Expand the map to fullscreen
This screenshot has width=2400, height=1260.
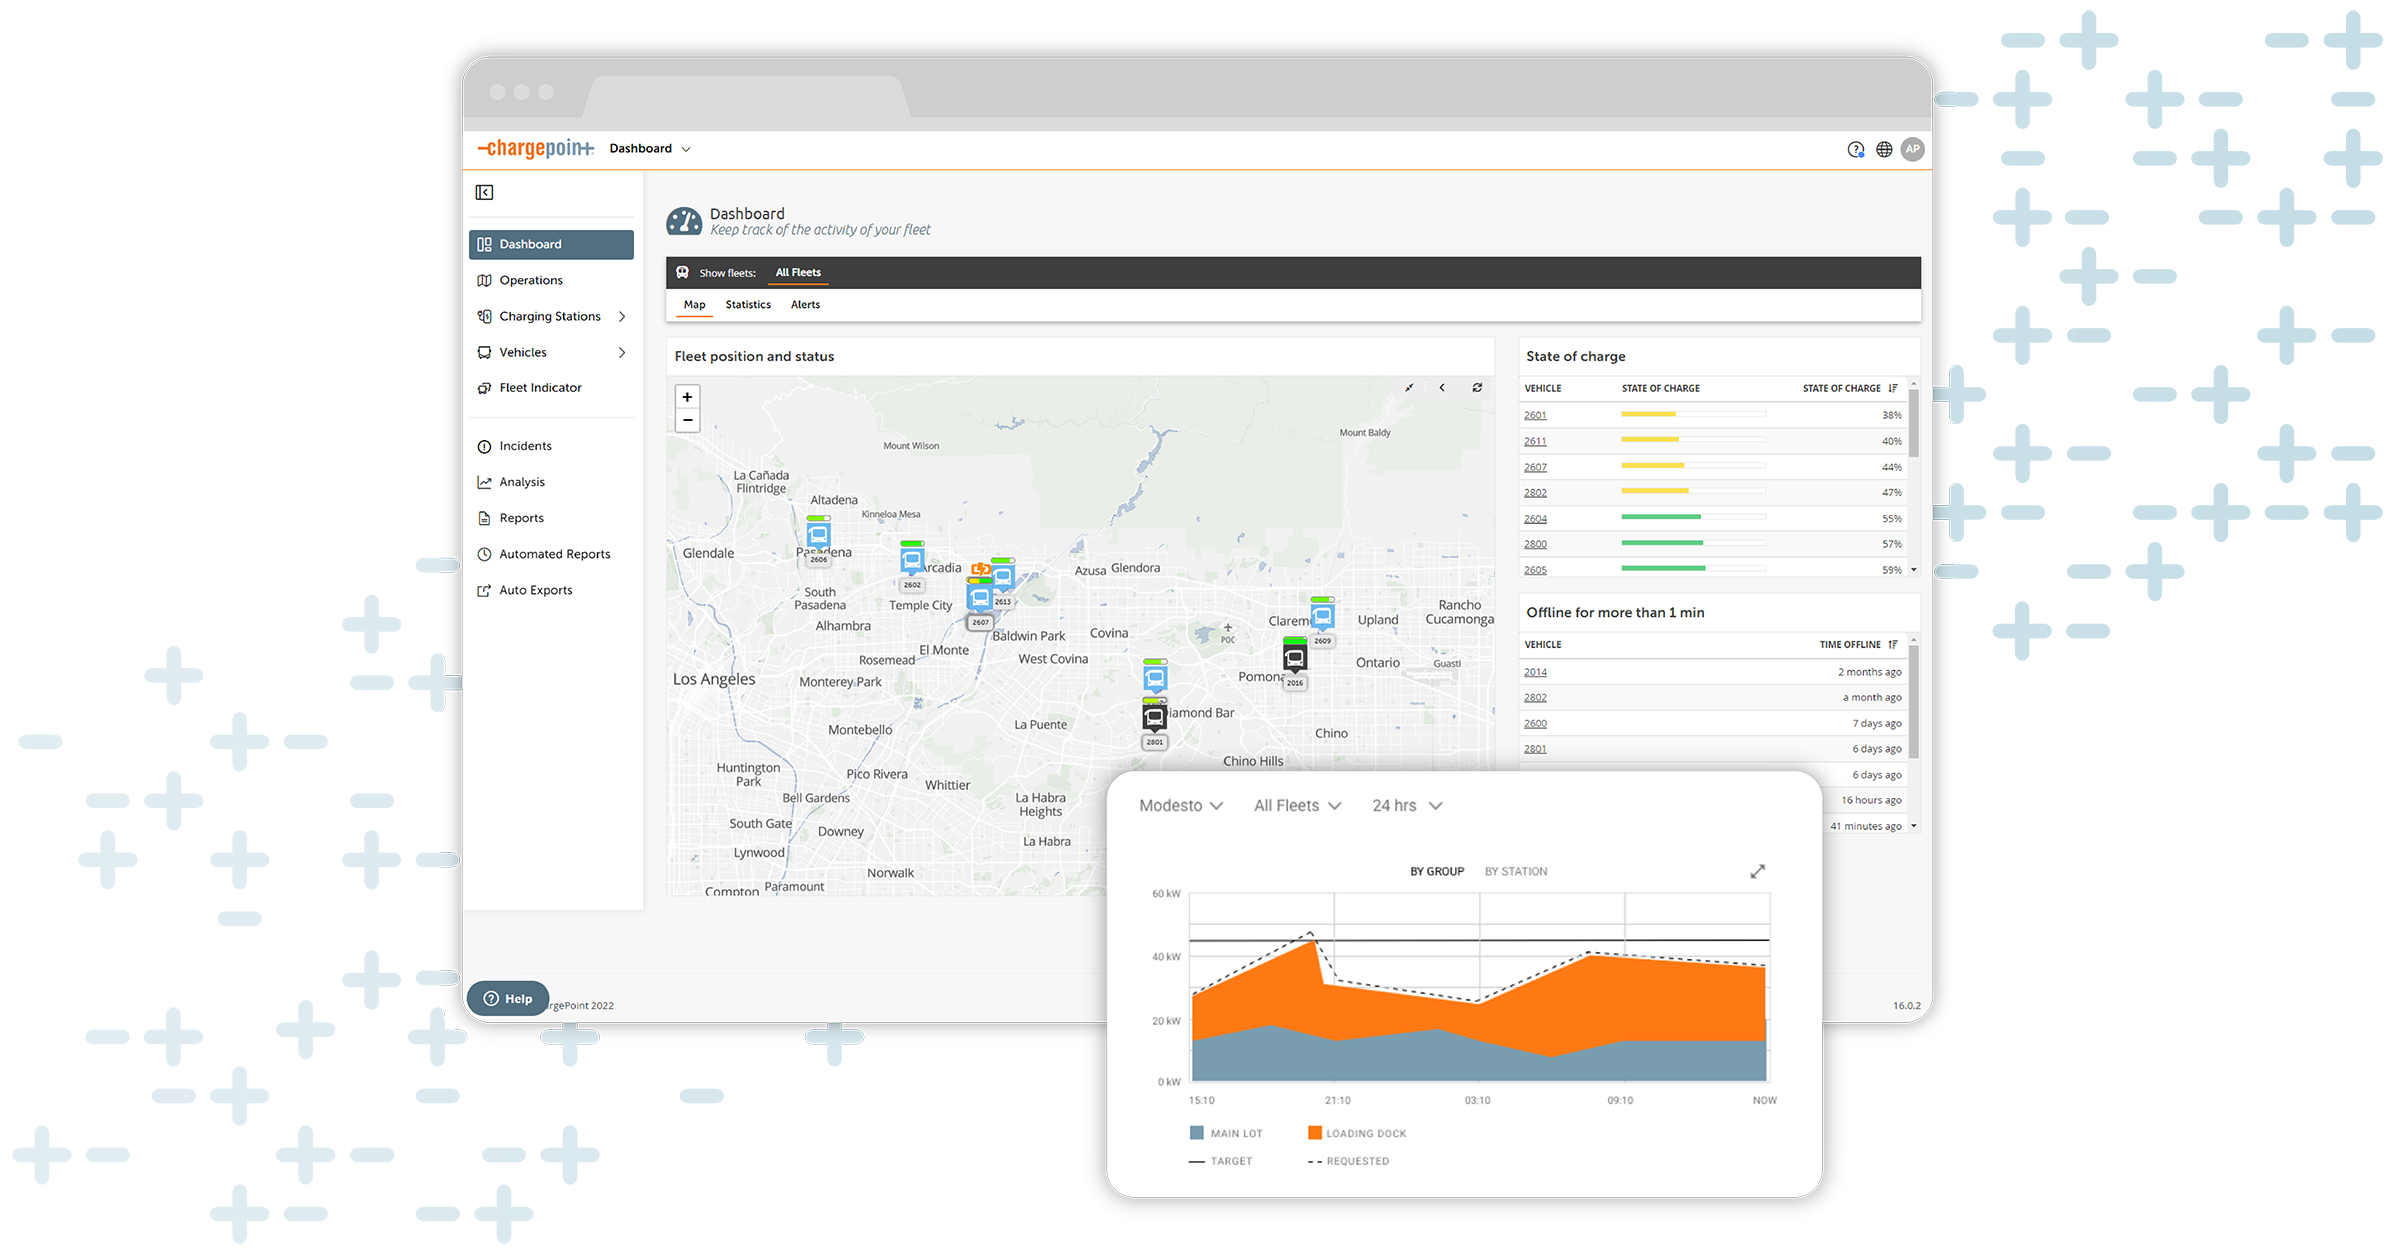pyautogui.click(x=1409, y=387)
